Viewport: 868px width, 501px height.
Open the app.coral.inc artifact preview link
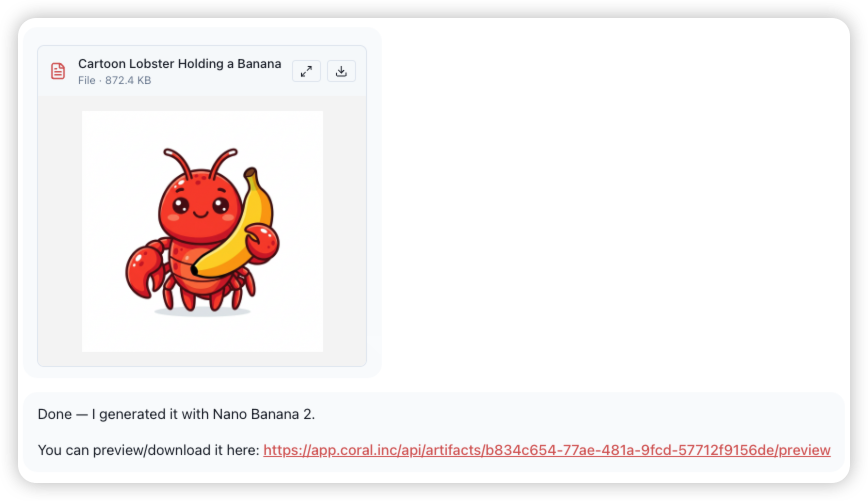(x=546, y=450)
